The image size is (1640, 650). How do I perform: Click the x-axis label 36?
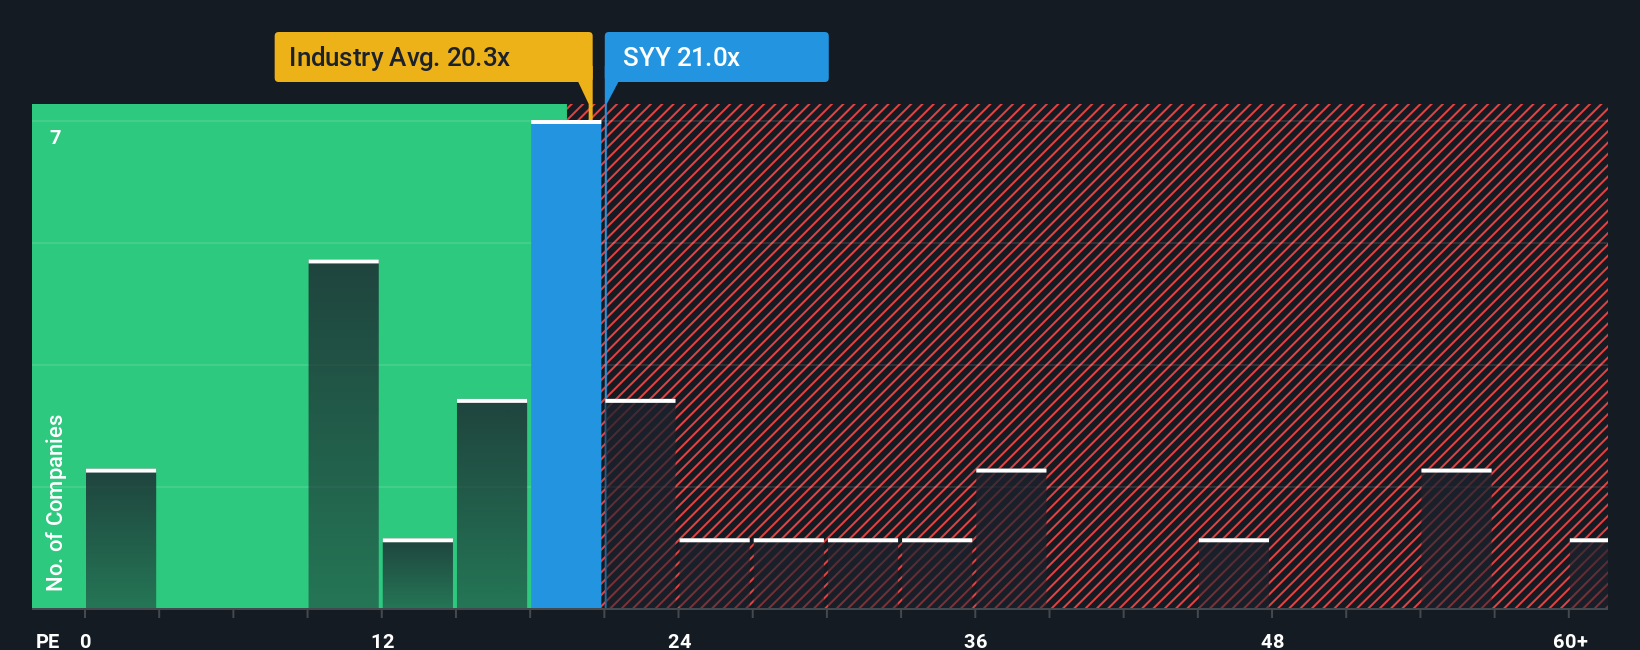[976, 640]
